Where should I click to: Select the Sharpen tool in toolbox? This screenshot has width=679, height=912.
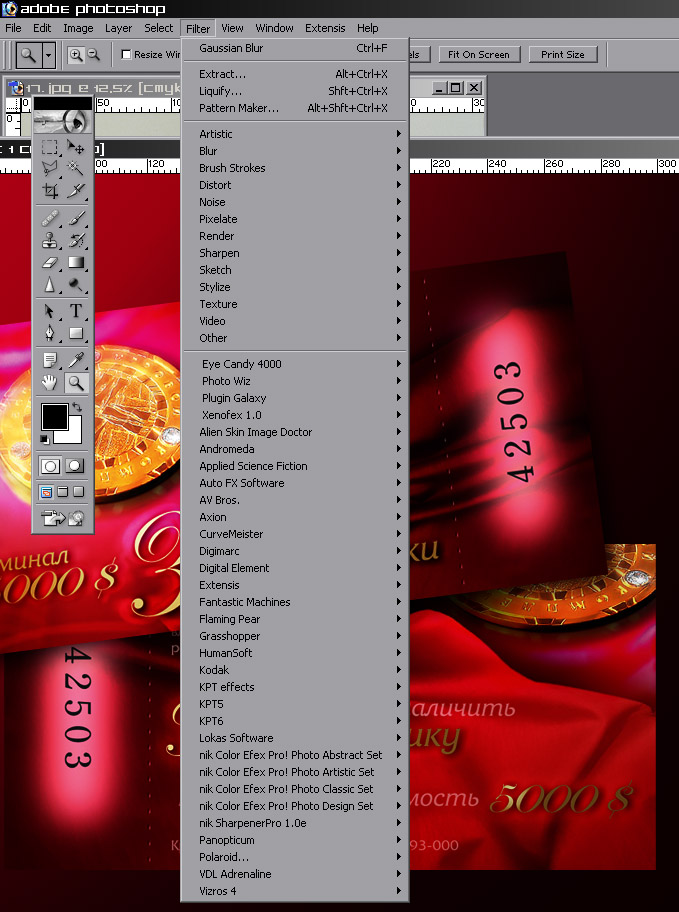pyautogui.click(x=50, y=284)
